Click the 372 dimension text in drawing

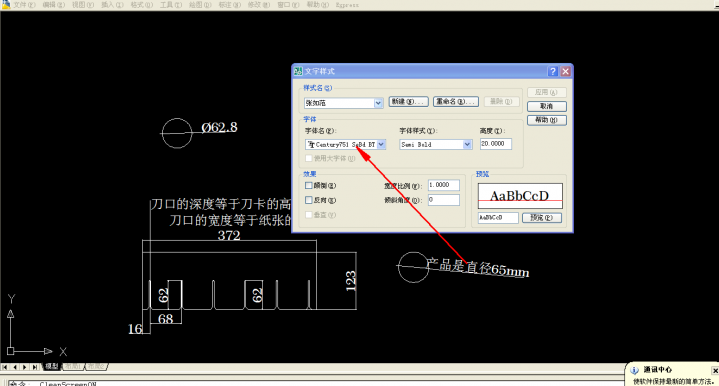pos(229,236)
